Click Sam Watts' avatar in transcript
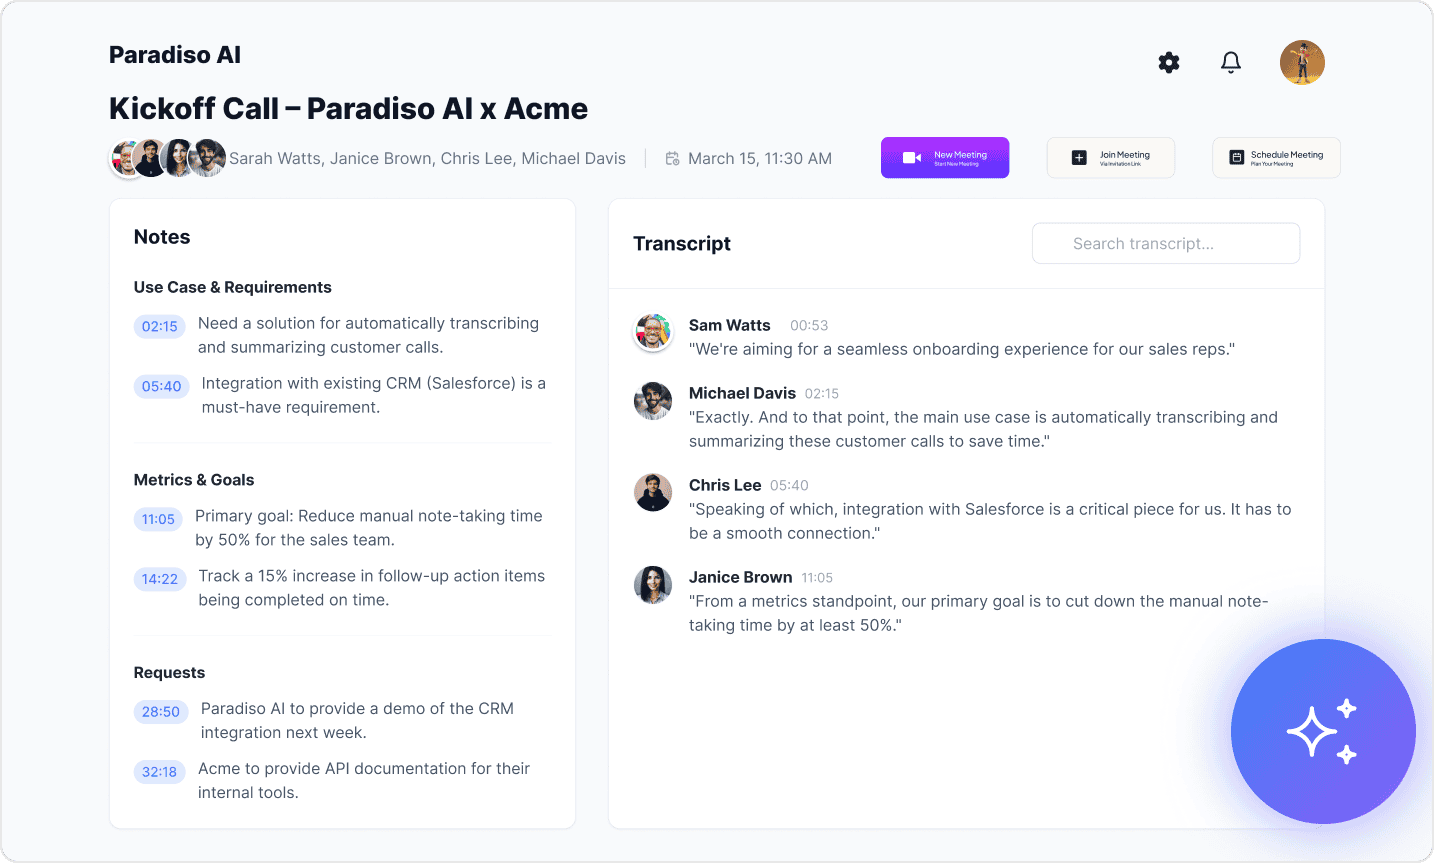This screenshot has width=1434, height=863. (x=653, y=332)
